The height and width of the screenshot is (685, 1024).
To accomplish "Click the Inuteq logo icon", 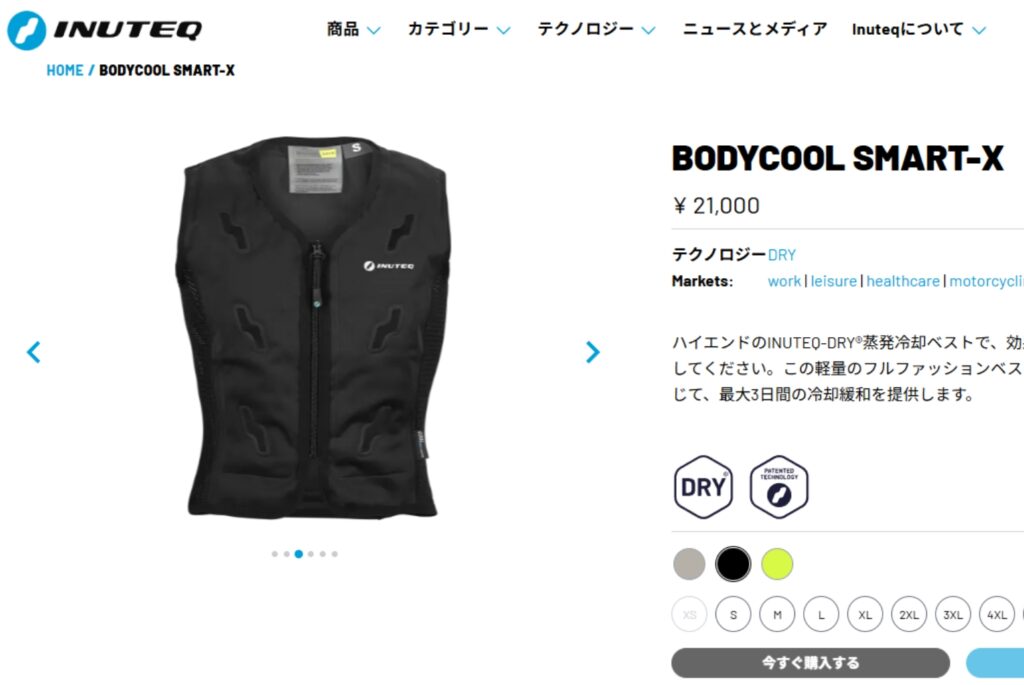I will [27, 30].
